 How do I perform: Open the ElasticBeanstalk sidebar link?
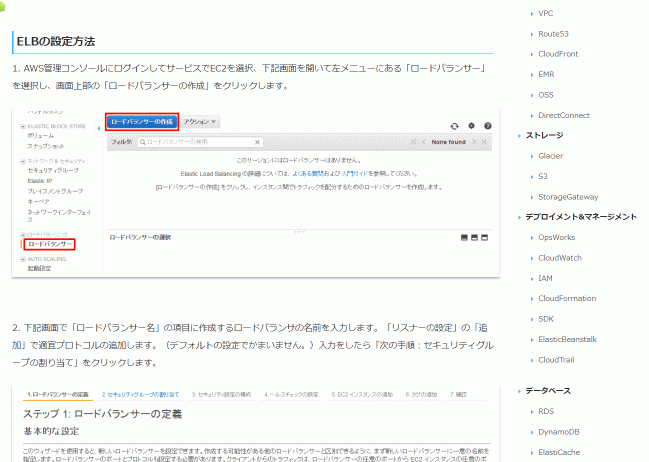click(x=567, y=339)
